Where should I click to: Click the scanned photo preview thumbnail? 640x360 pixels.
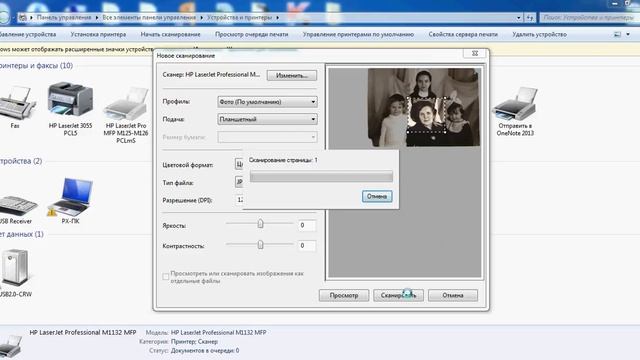[x=424, y=107]
